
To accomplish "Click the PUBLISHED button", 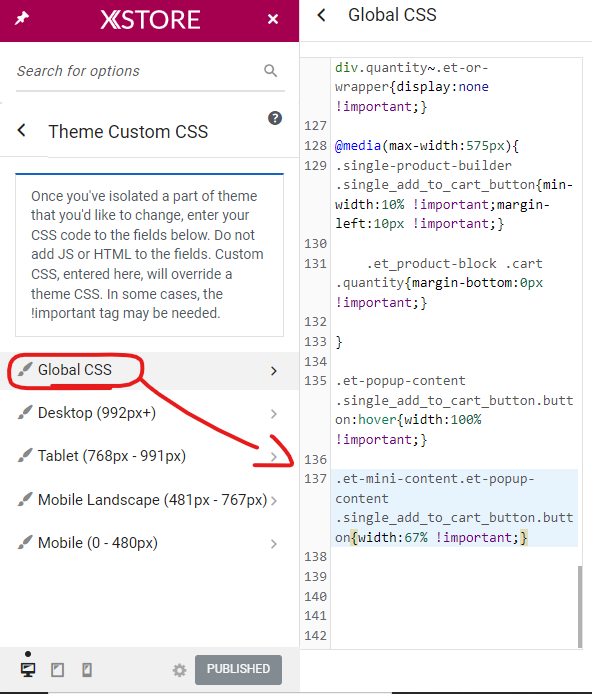I will point(238,669).
